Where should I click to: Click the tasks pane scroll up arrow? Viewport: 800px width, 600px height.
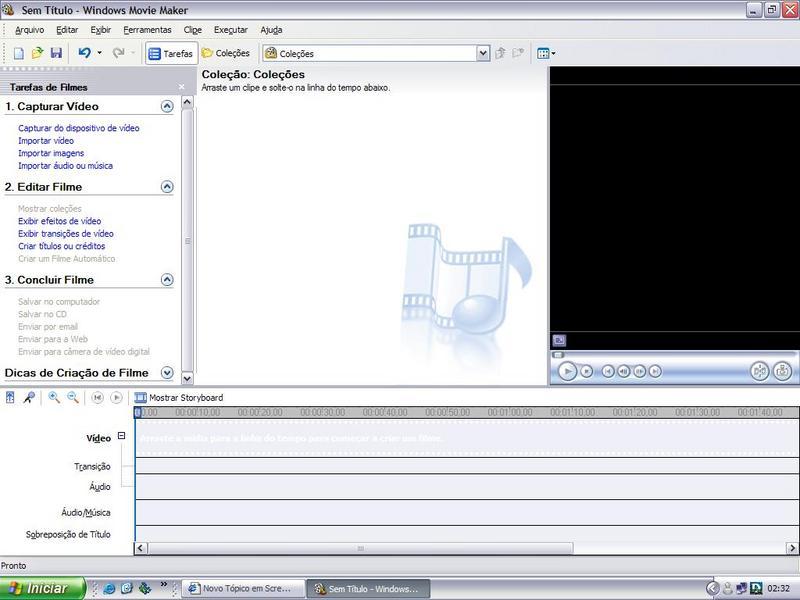[x=187, y=102]
